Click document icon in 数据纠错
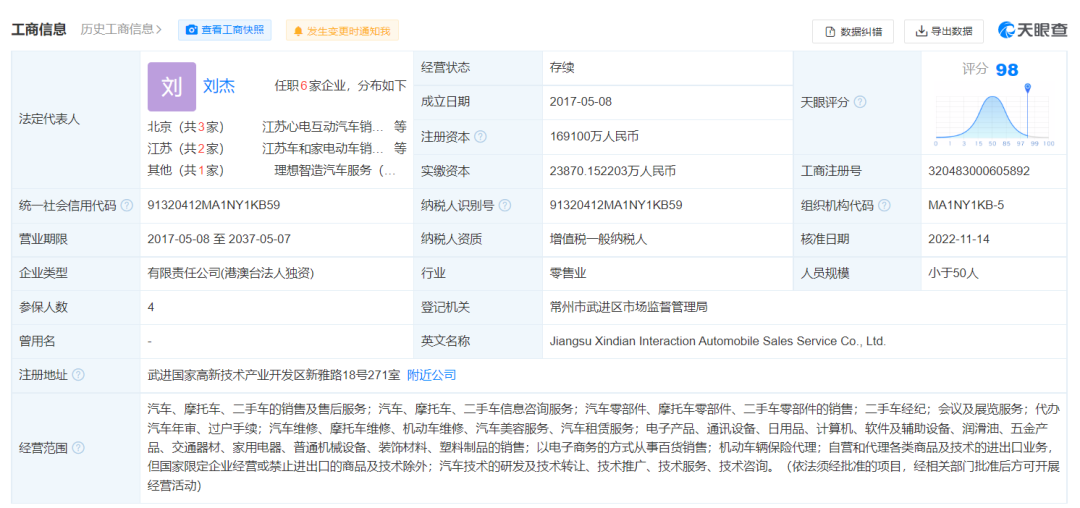Viewport: 1080px width, 508px height. (x=831, y=31)
